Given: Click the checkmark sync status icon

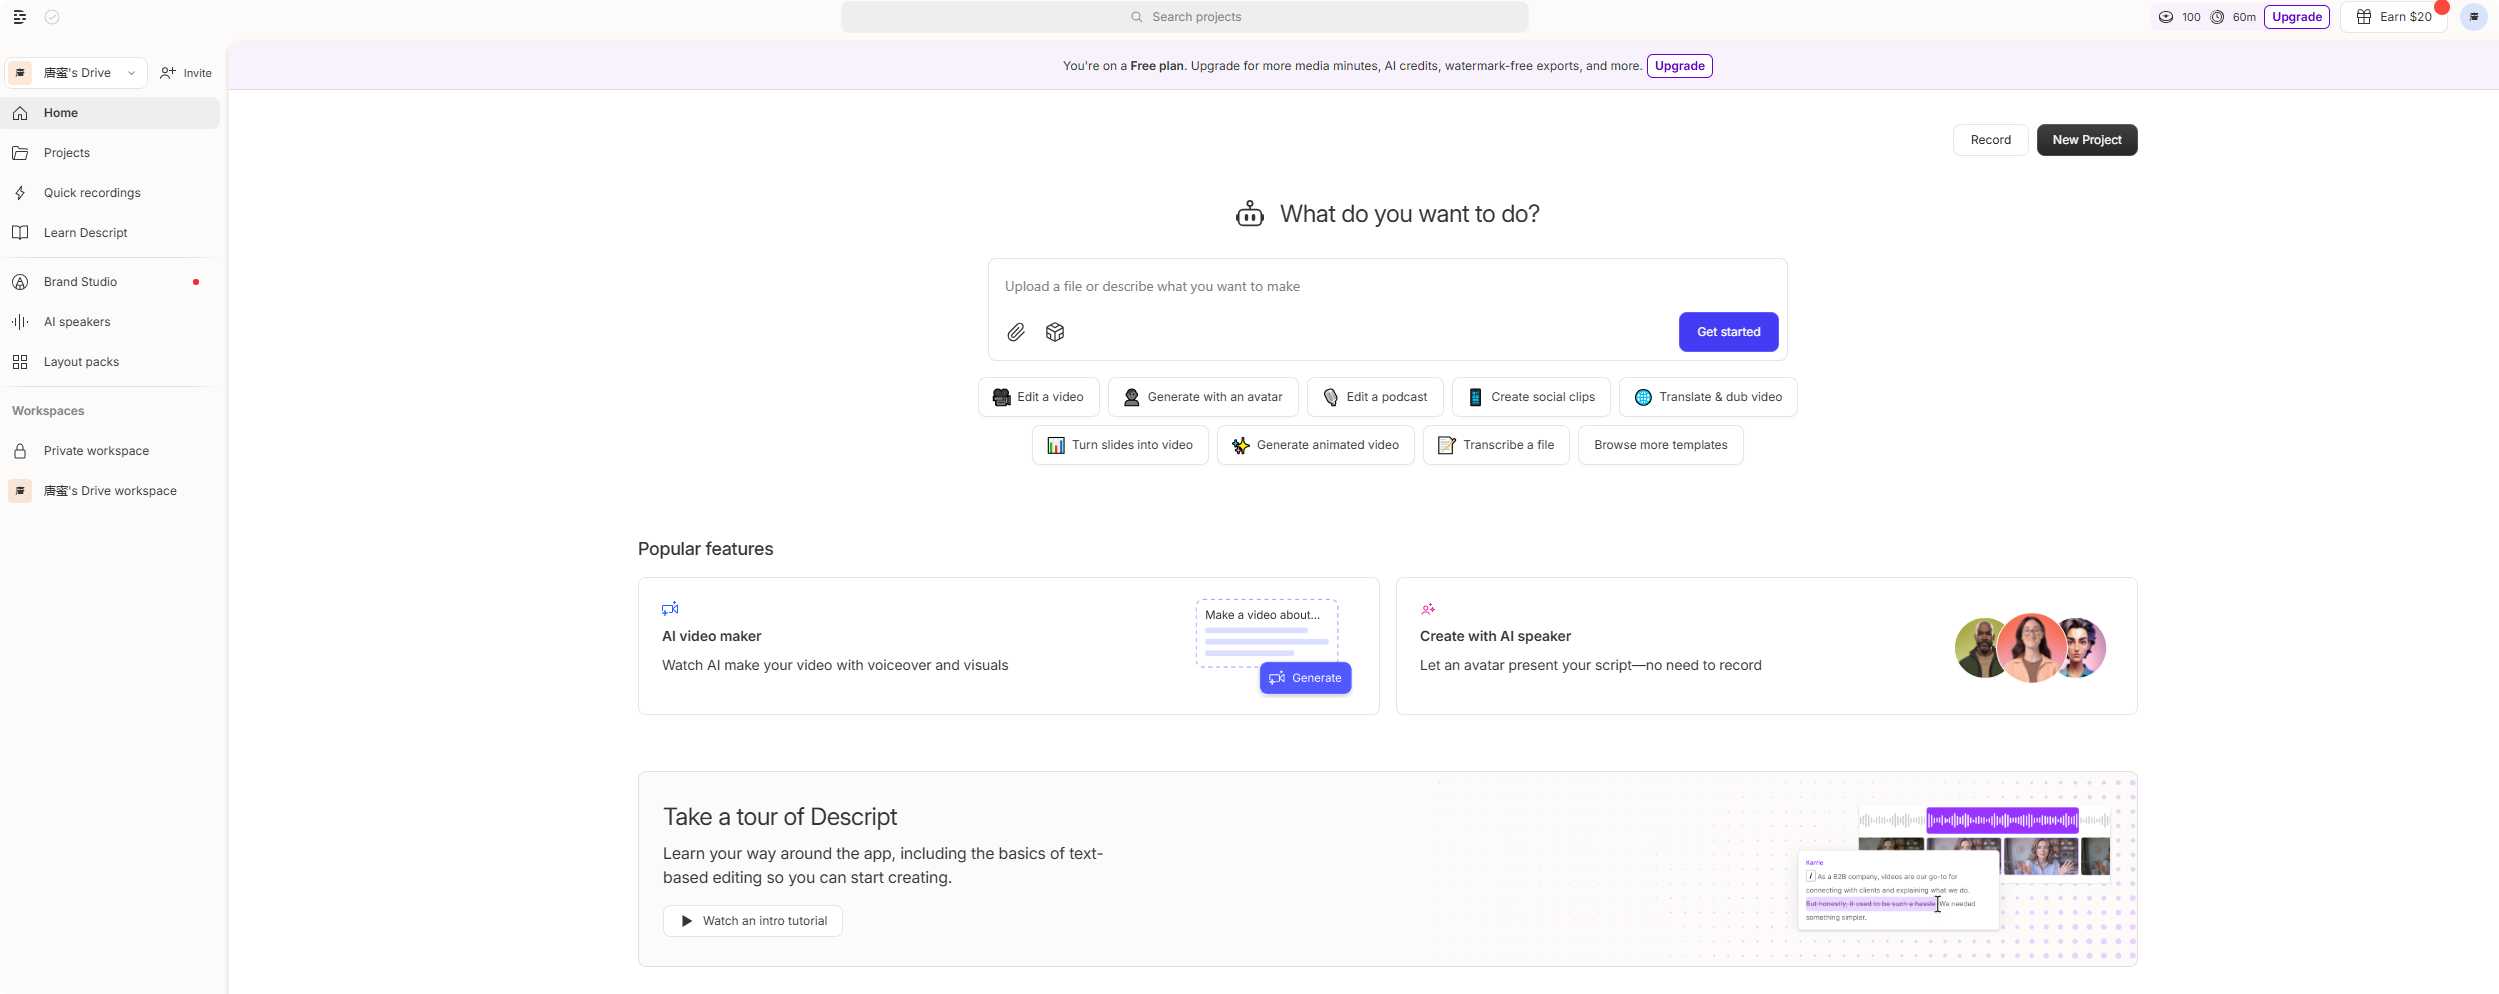Looking at the screenshot, I should 52,17.
